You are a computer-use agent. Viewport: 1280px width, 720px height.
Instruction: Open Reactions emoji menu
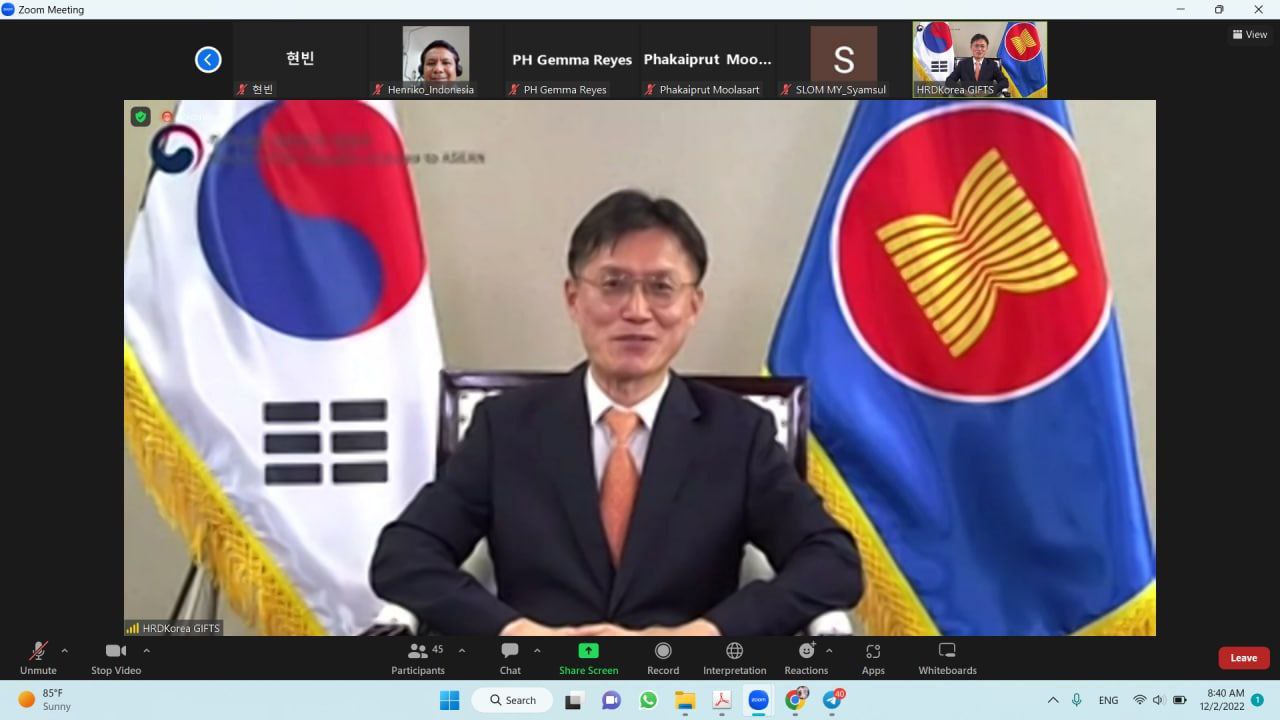point(806,658)
